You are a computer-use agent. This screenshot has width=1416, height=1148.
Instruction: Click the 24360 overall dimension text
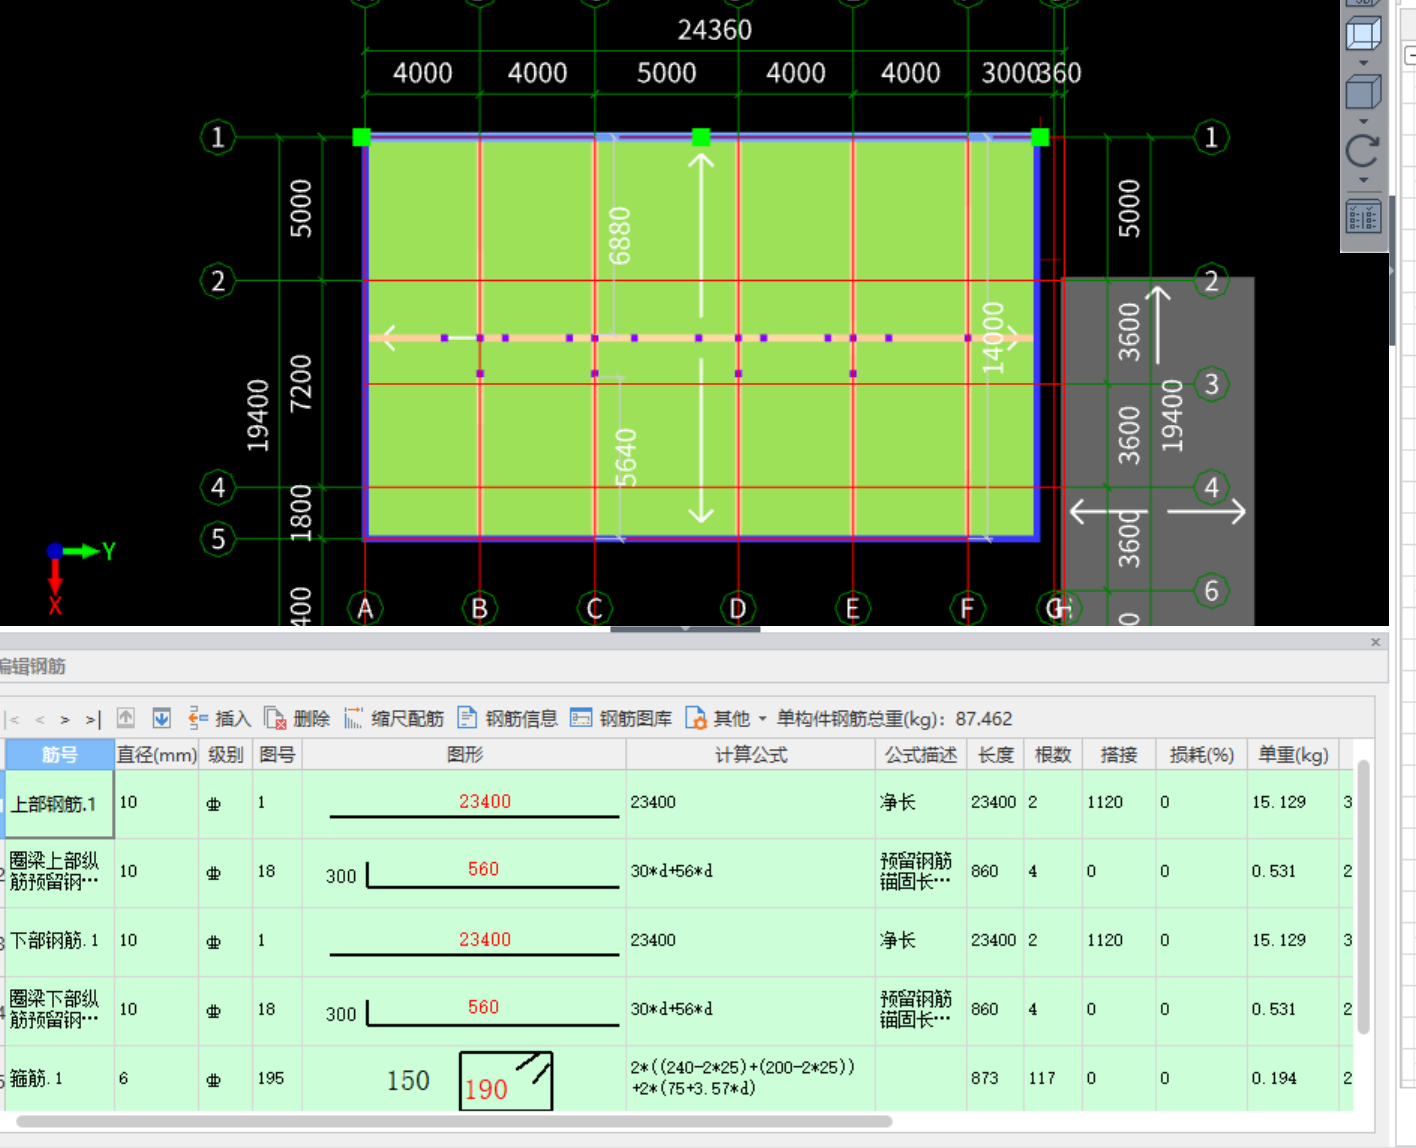pos(714,30)
